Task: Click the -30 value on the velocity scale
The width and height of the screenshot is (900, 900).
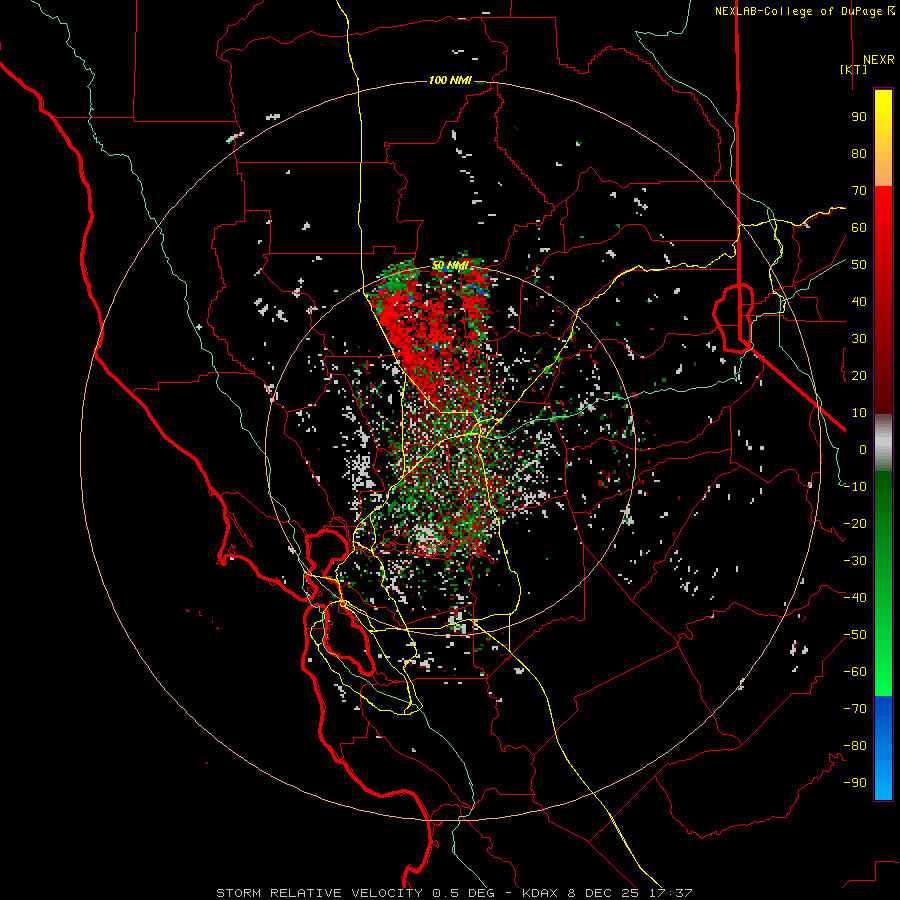Action: point(855,561)
